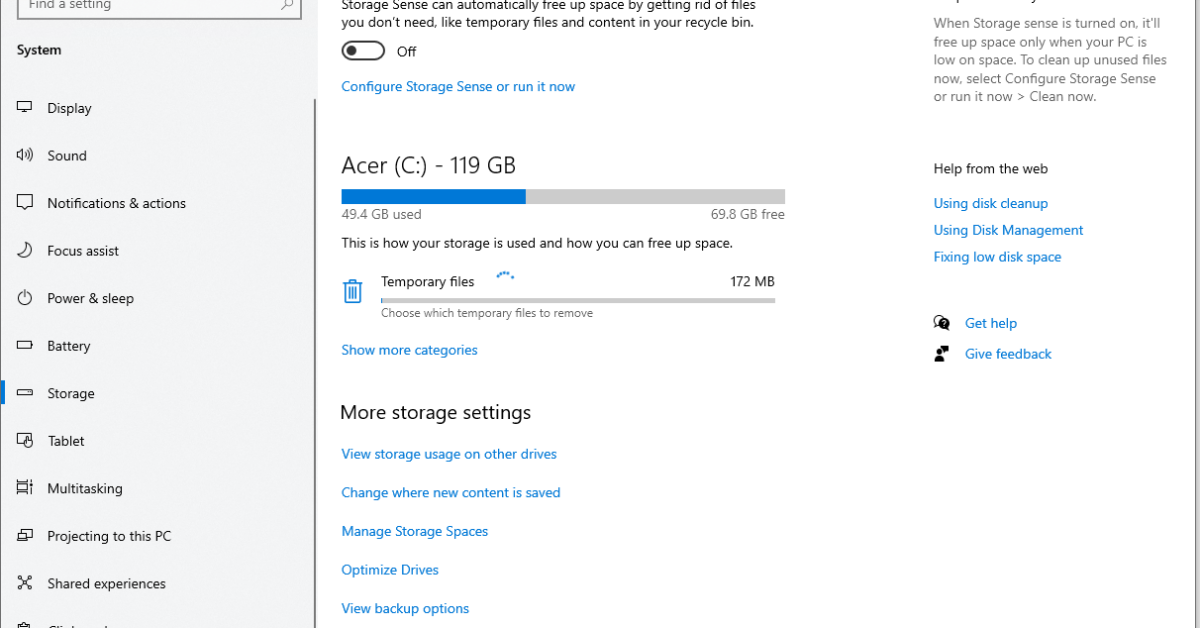1200x628 pixels.
Task: Click the Get help chat icon
Action: tap(941, 323)
